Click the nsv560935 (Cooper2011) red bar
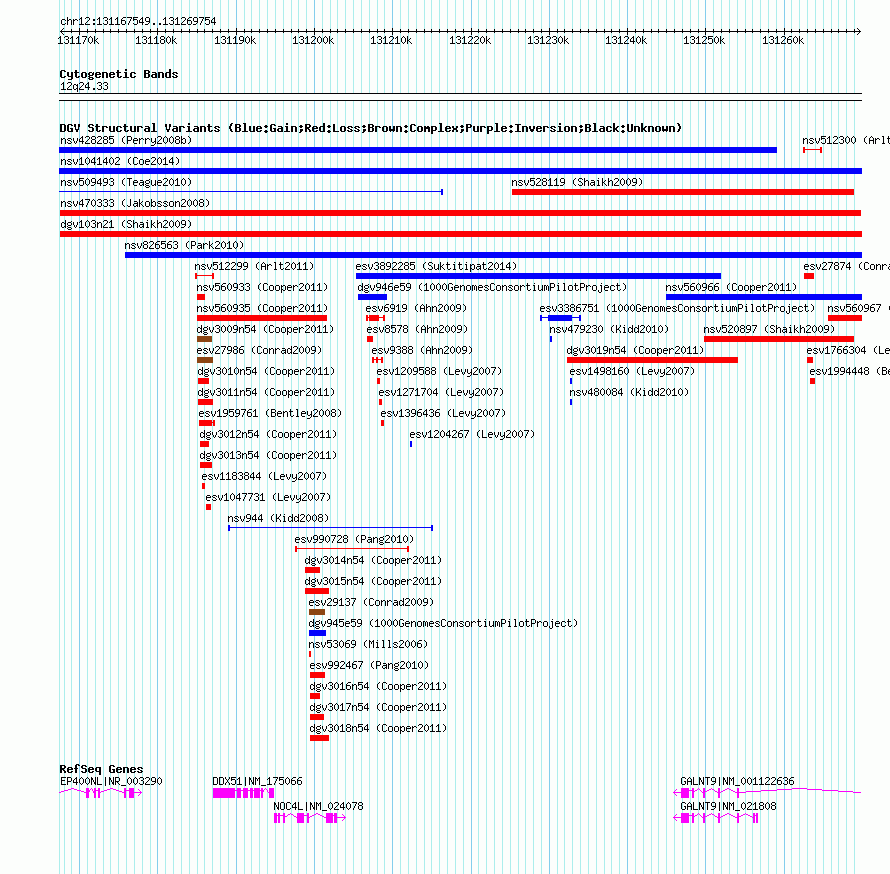 (262, 318)
